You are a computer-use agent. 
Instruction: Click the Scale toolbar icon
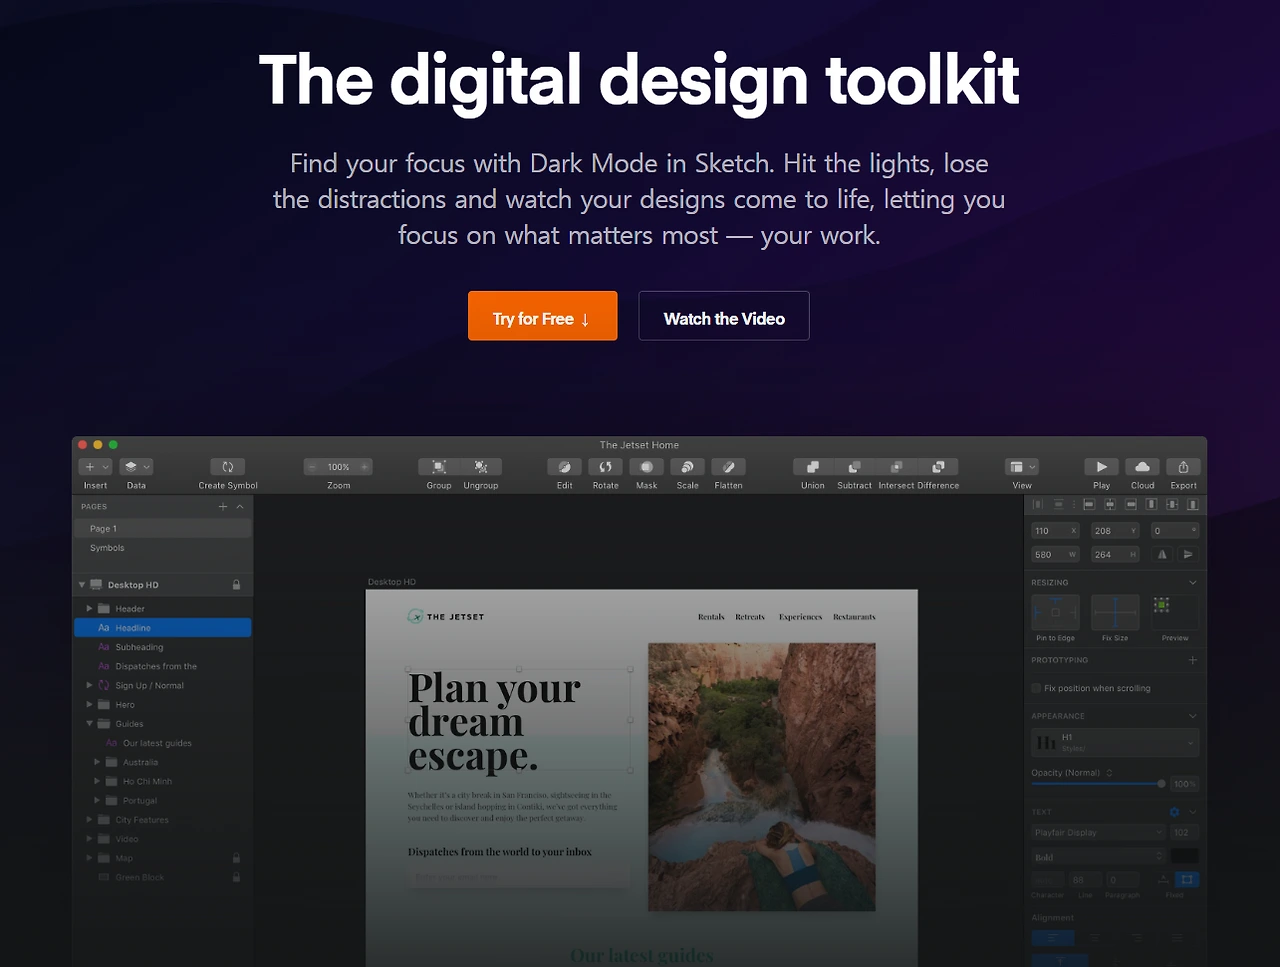(688, 467)
